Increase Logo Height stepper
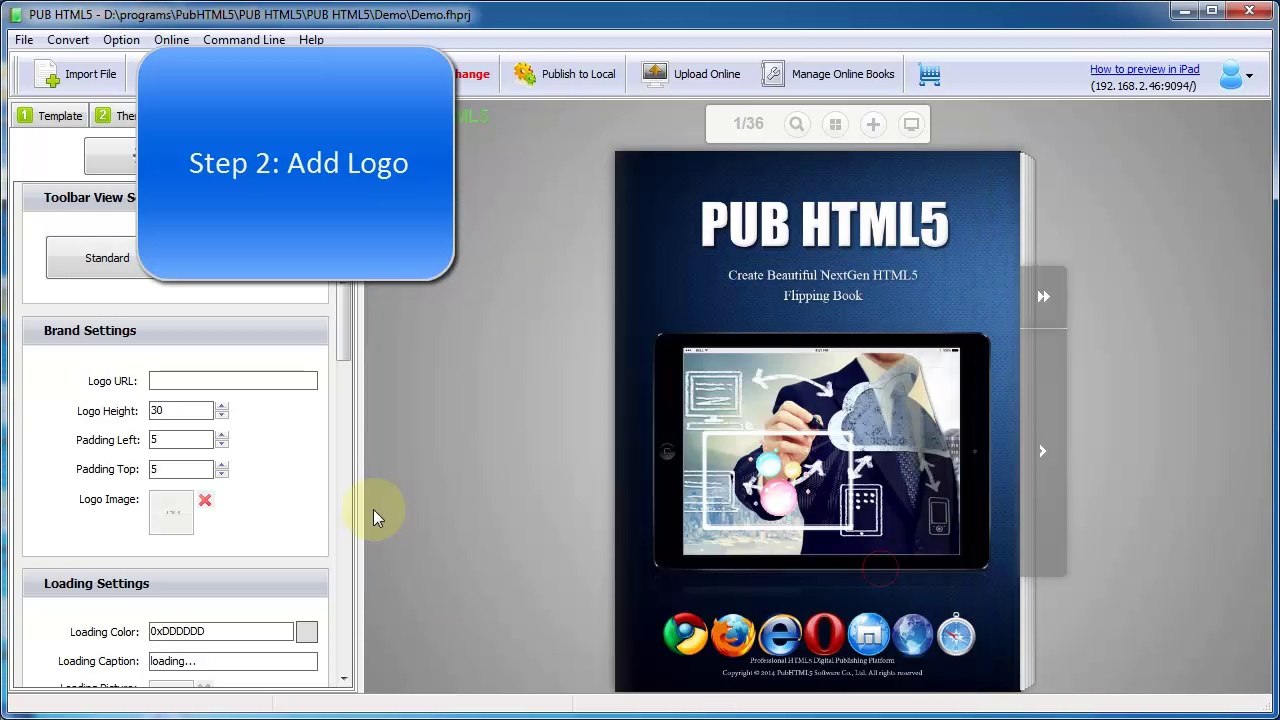 [222, 406]
